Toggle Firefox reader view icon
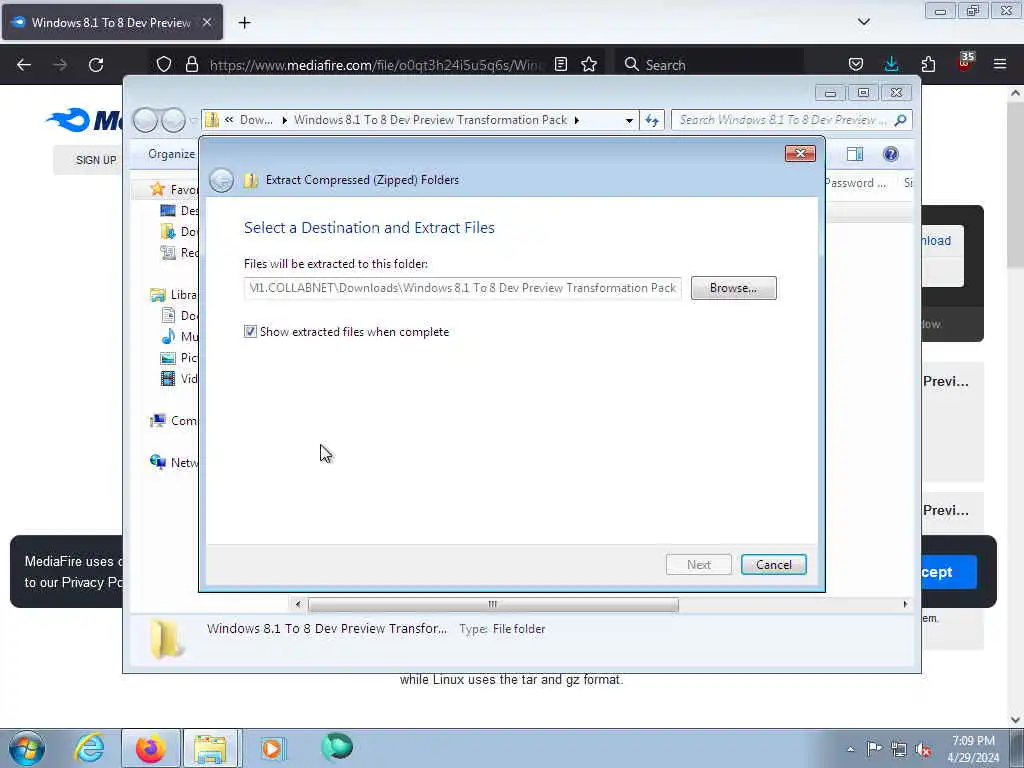The image size is (1024, 768). coord(560,64)
